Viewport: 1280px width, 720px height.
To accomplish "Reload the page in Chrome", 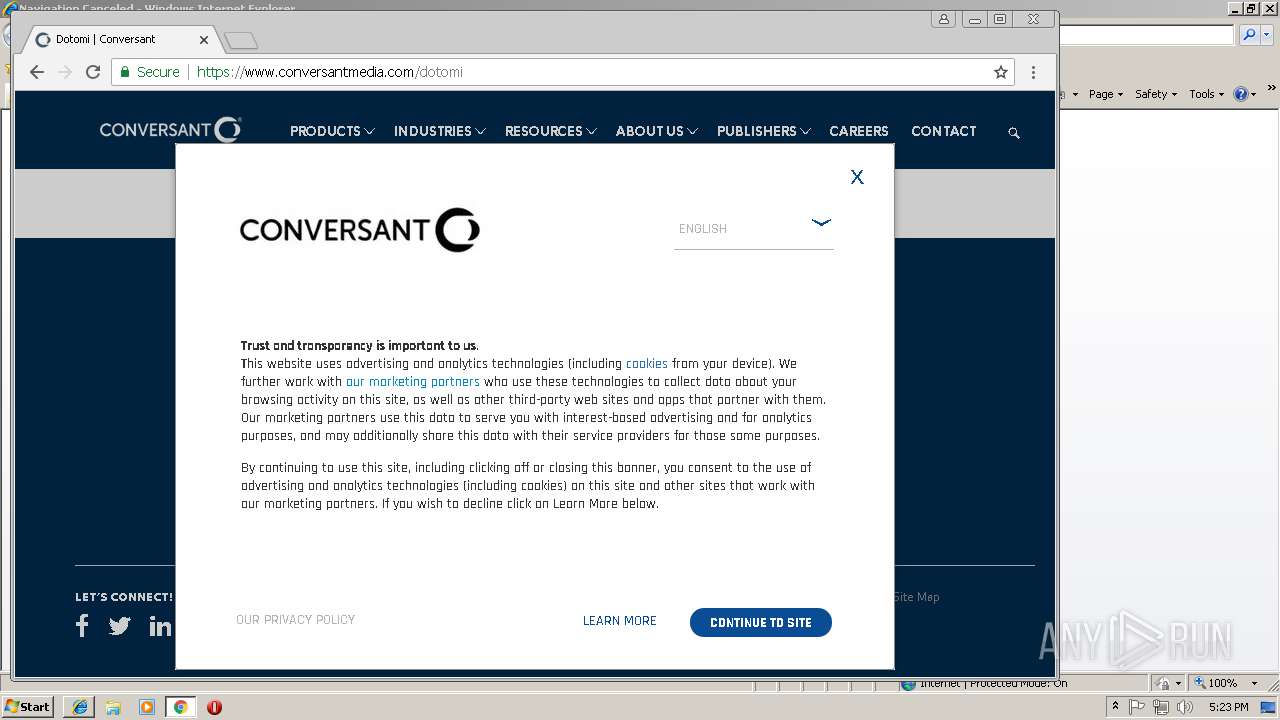I will pos(93,72).
